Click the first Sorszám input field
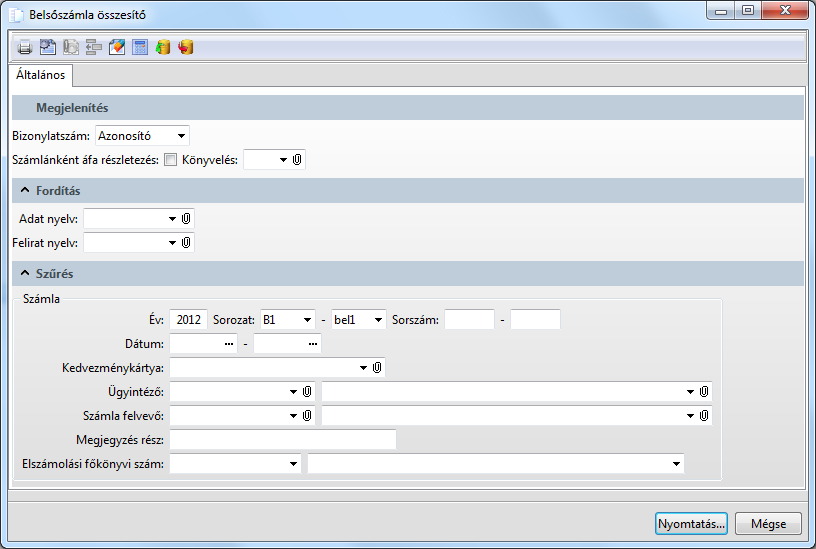816x549 pixels. tap(469, 320)
